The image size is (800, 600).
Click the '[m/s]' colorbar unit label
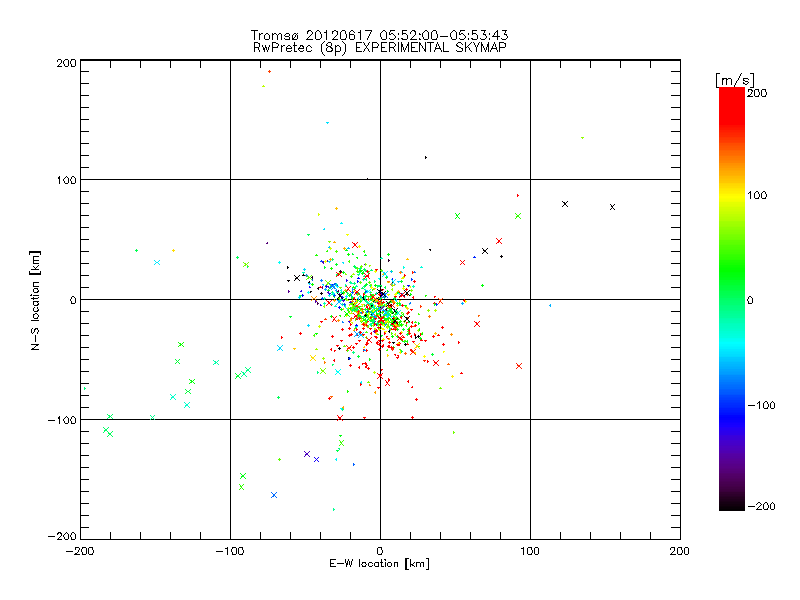click(735, 80)
